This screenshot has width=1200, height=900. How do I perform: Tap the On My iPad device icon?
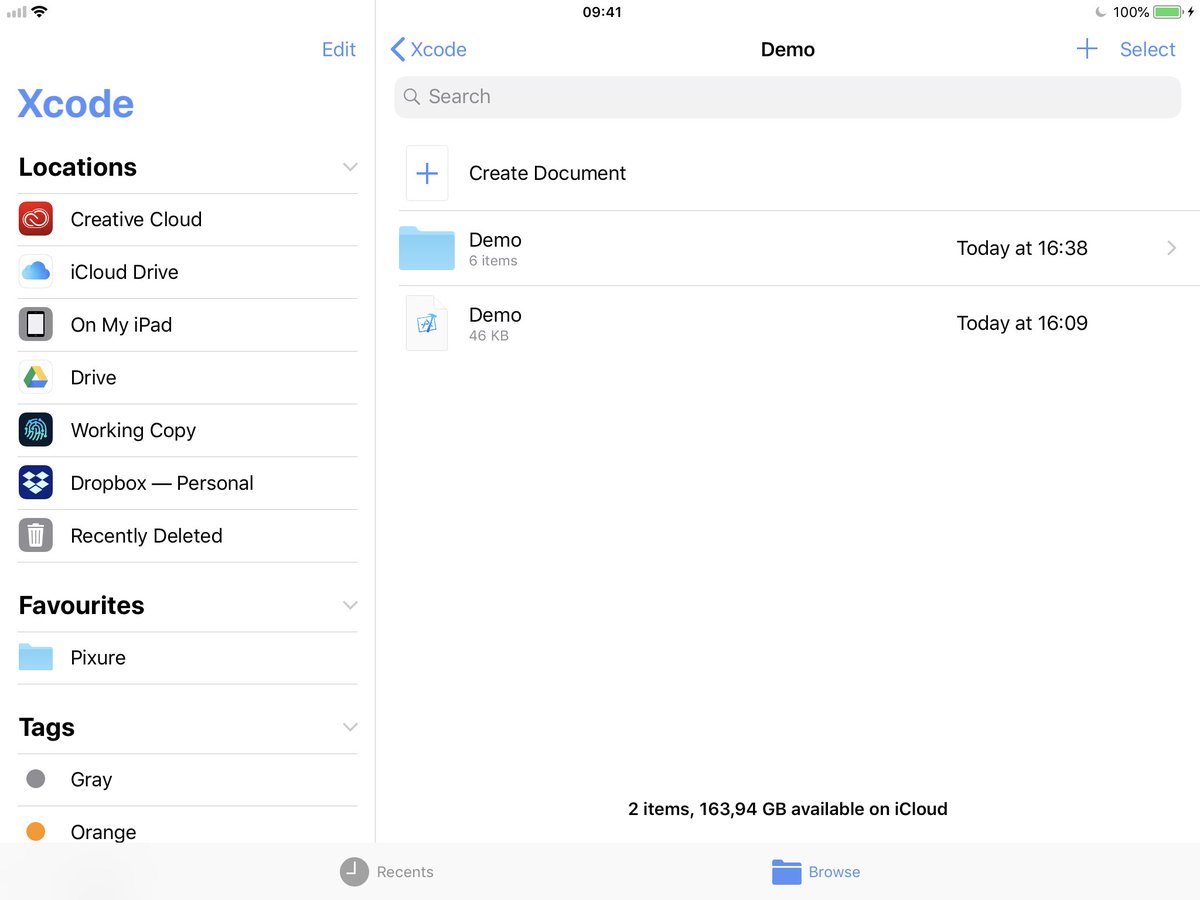coord(36,324)
